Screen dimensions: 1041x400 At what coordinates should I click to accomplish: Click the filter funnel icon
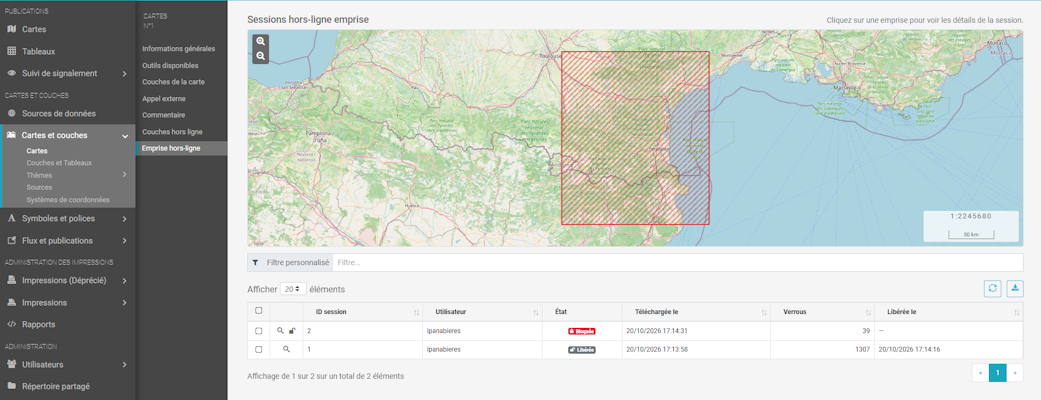click(256, 262)
